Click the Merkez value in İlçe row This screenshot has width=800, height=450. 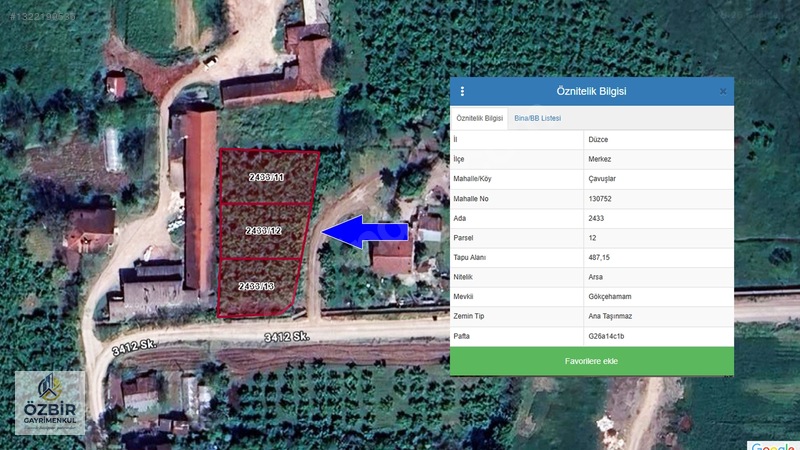(599, 159)
